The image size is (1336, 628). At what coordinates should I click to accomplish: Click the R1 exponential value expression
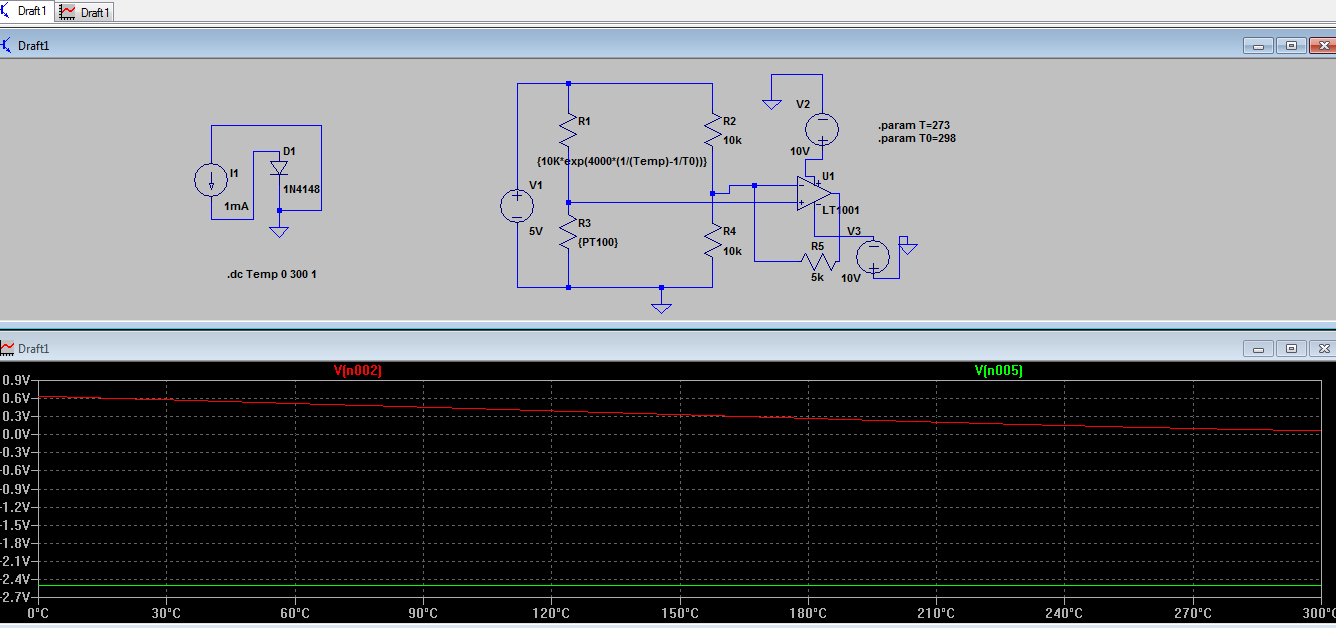(x=623, y=161)
